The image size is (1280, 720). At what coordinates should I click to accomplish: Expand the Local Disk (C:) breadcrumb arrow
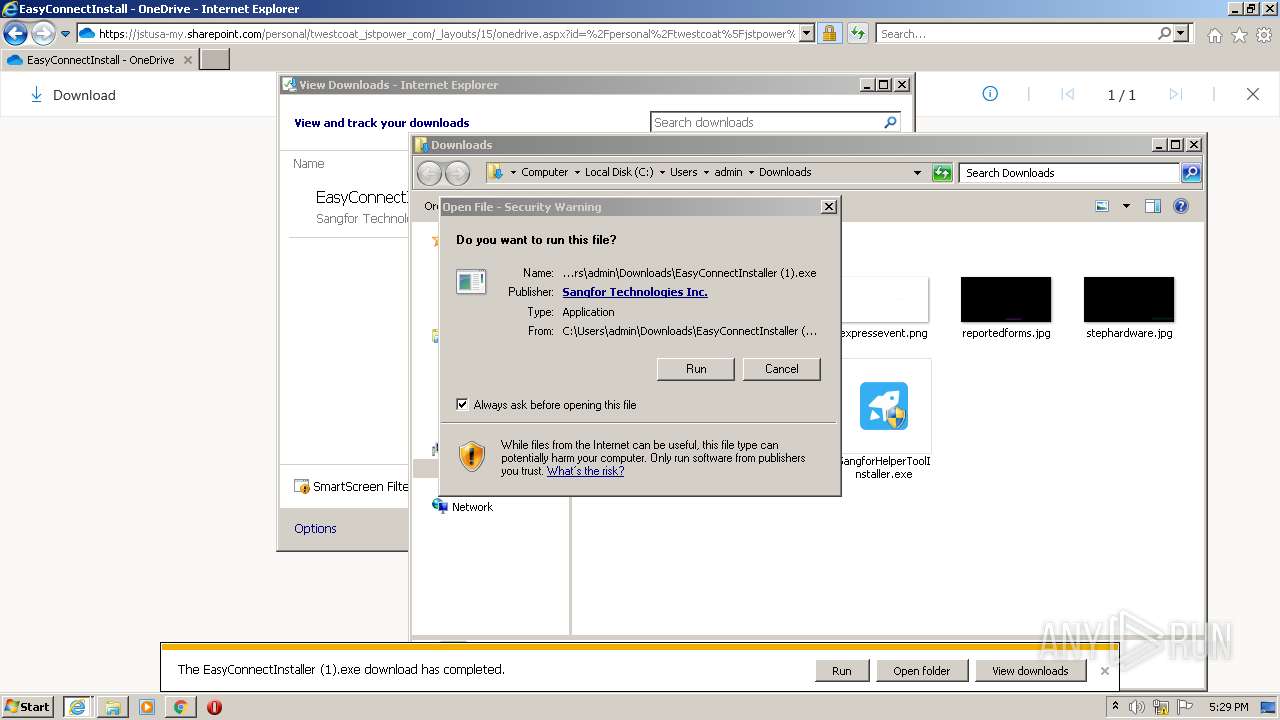tap(662, 172)
